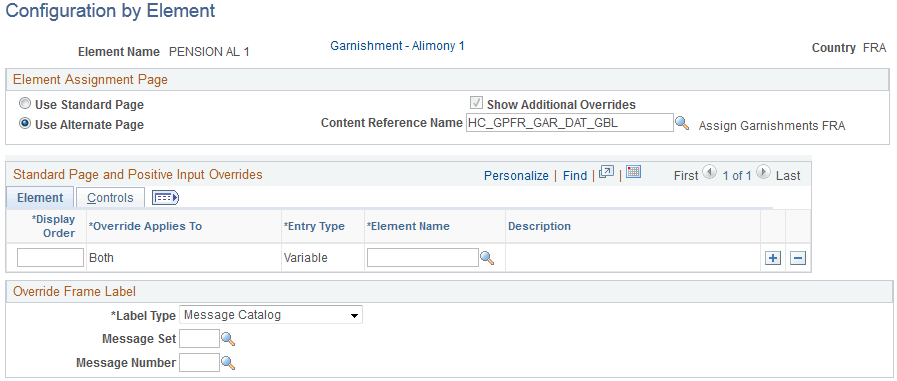Click the Last navigation link
897x381 pixels.
tap(788, 176)
